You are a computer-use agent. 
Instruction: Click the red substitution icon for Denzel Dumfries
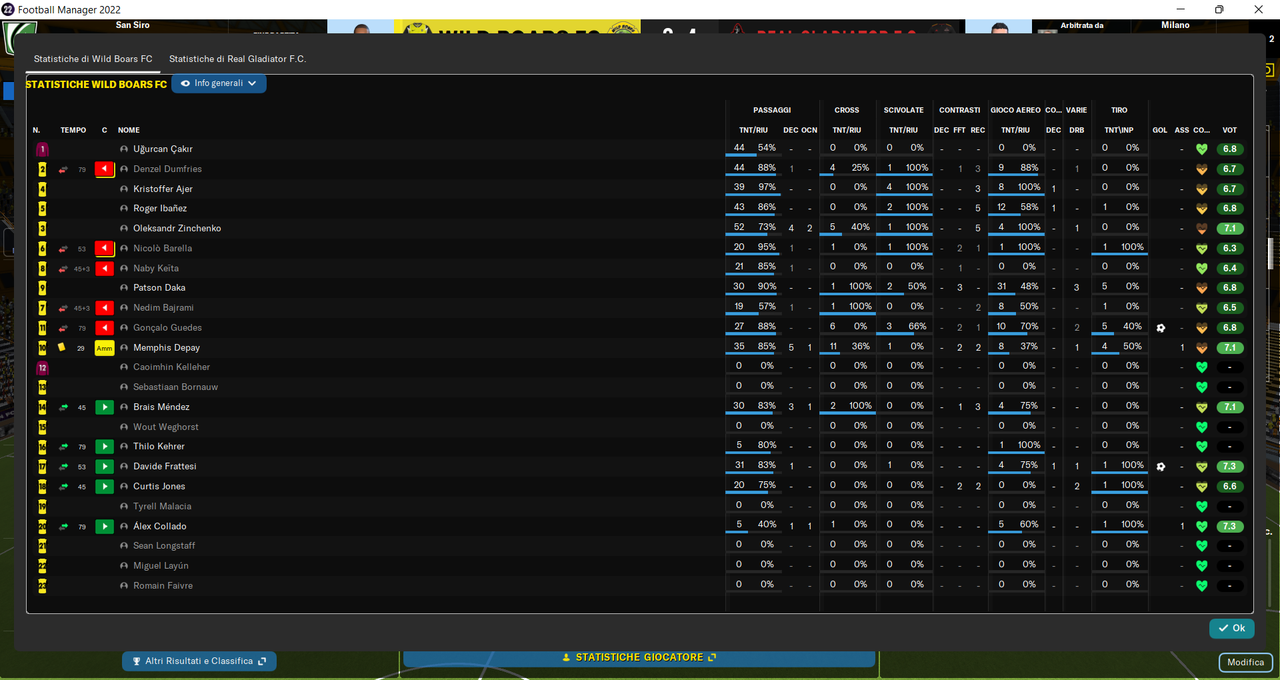pos(104,169)
